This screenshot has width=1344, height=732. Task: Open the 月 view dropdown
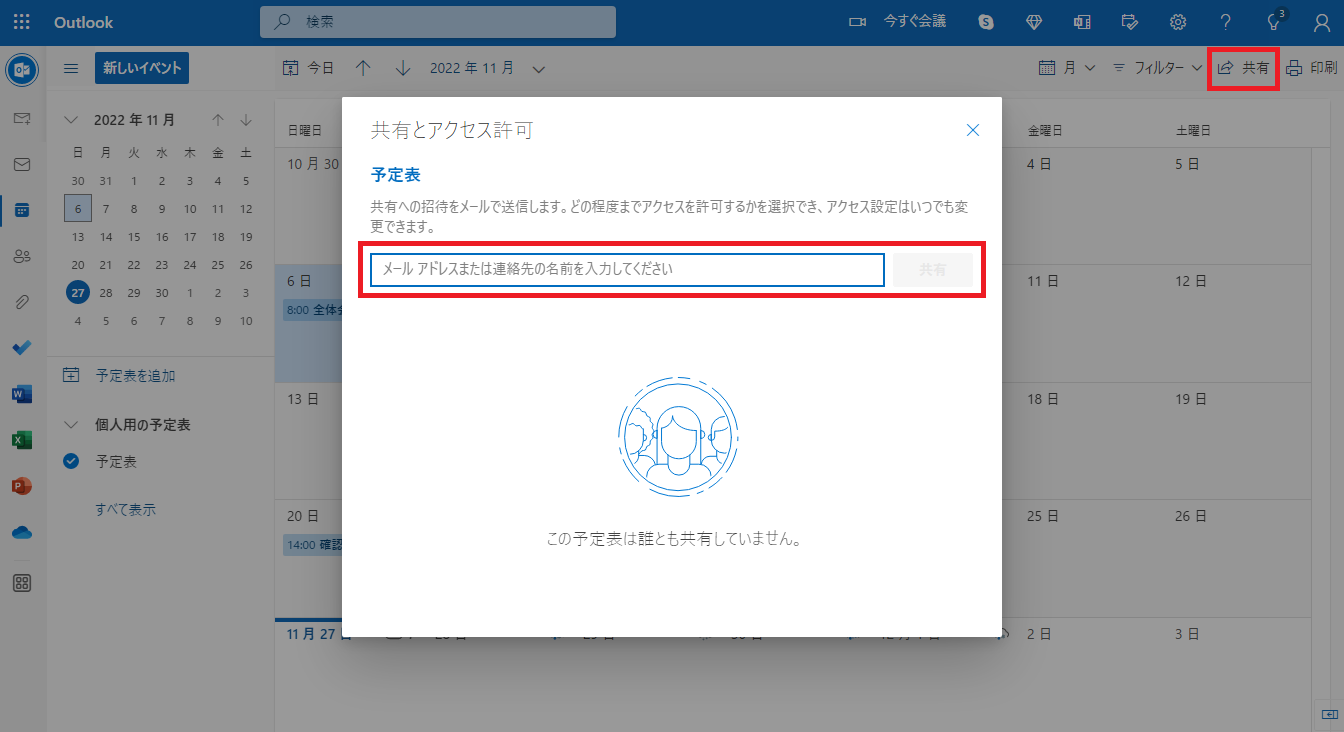pyautogui.click(x=1067, y=68)
